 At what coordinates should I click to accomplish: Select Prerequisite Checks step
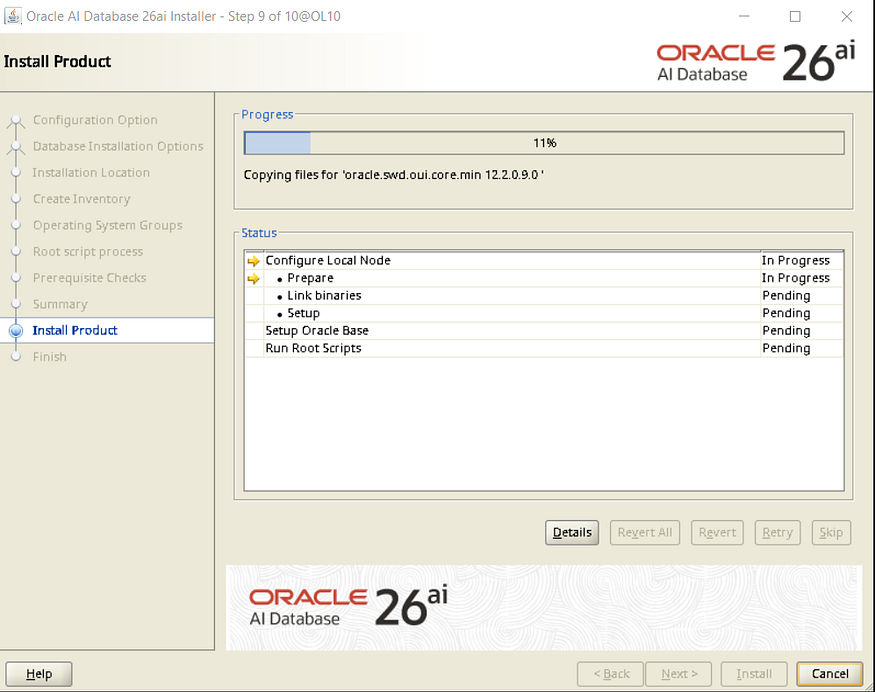click(89, 278)
